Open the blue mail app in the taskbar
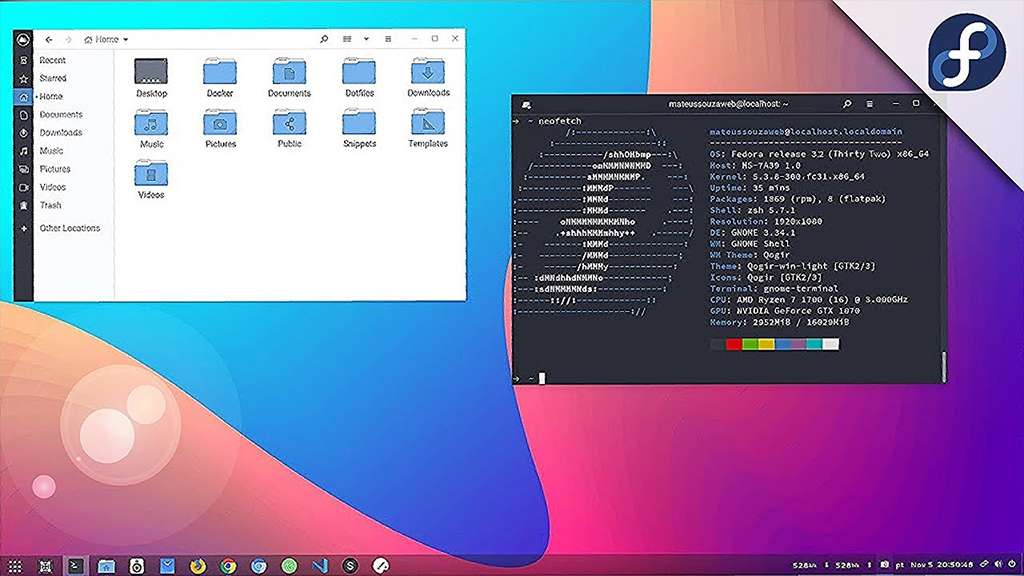Image resolution: width=1024 pixels, height=576 pixels. (167, 566)
